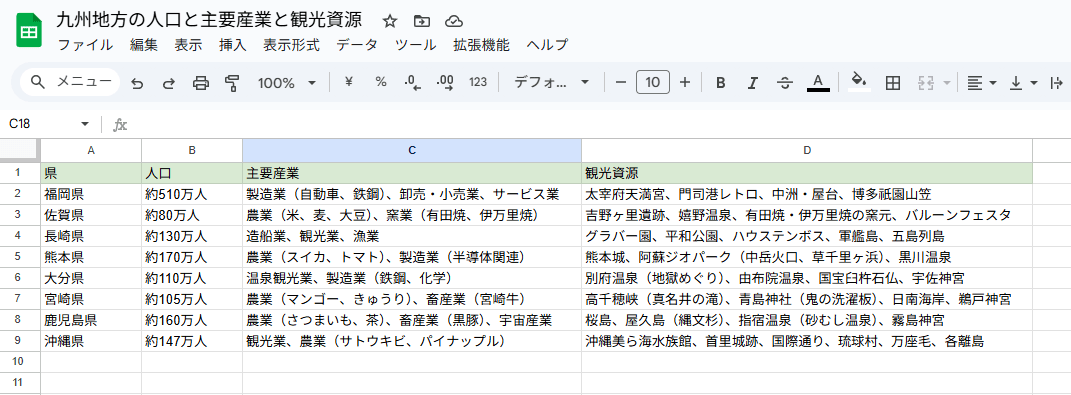Click the メニュー search box
Image resolution: width=1071 pixels, height=395 pixels.
[70, 83]
